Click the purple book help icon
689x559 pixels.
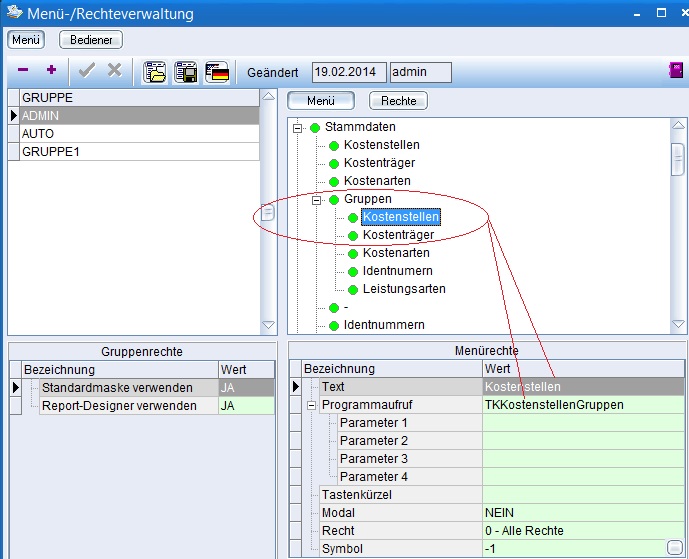(x=676, y=71)
